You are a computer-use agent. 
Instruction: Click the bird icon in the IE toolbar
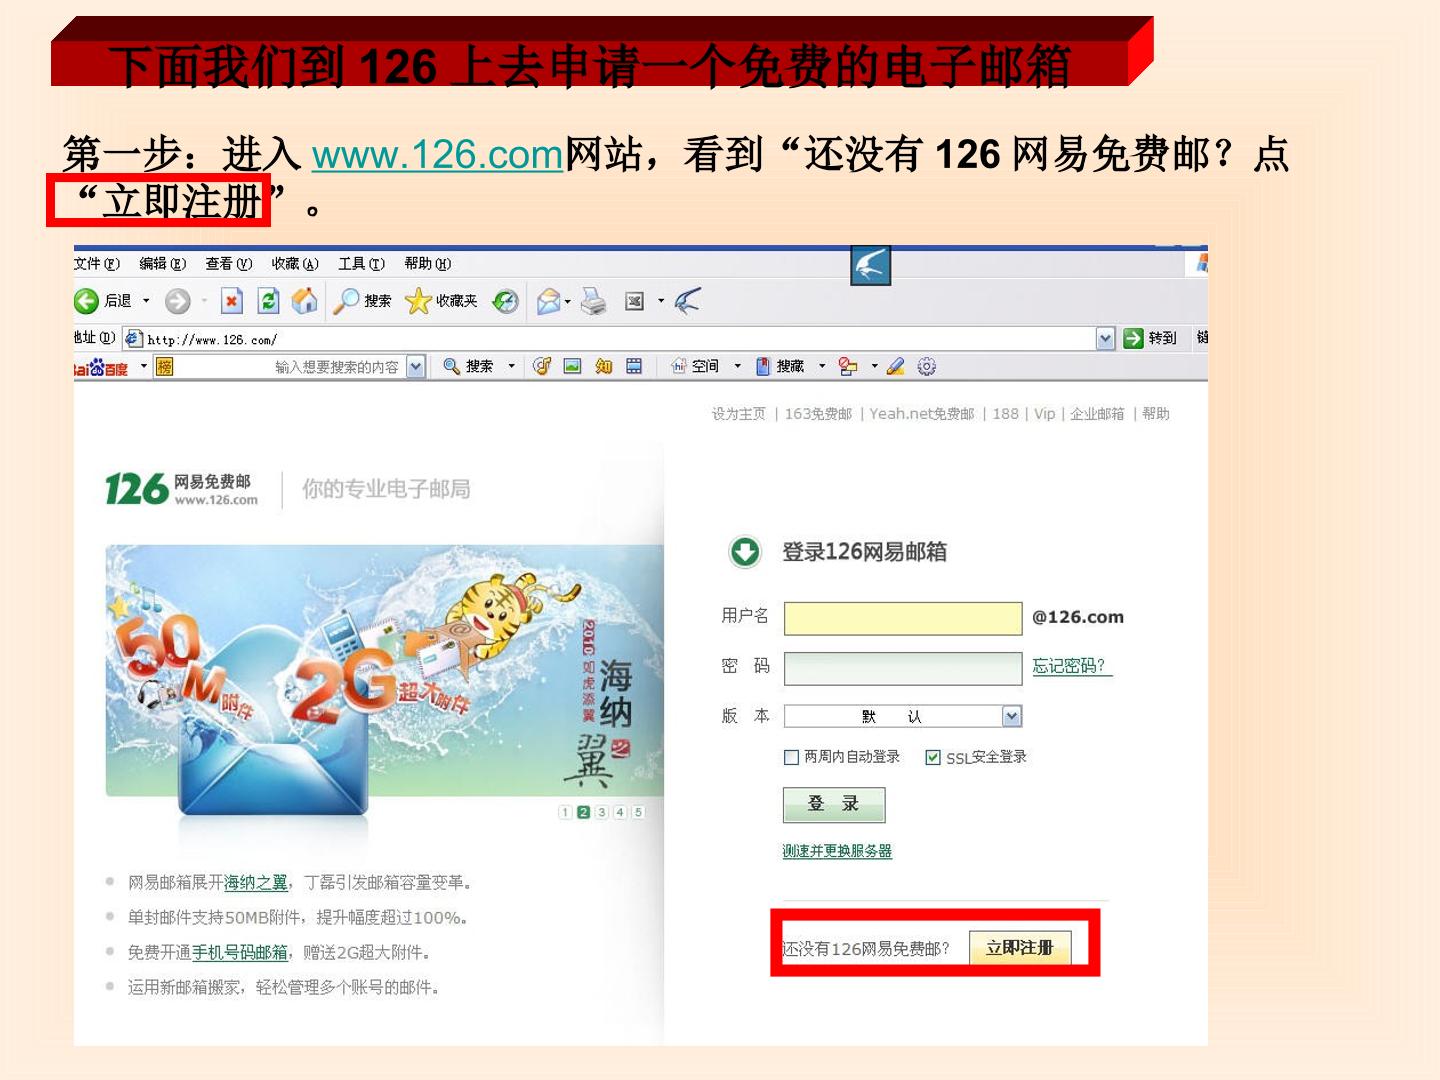[688, 300]
